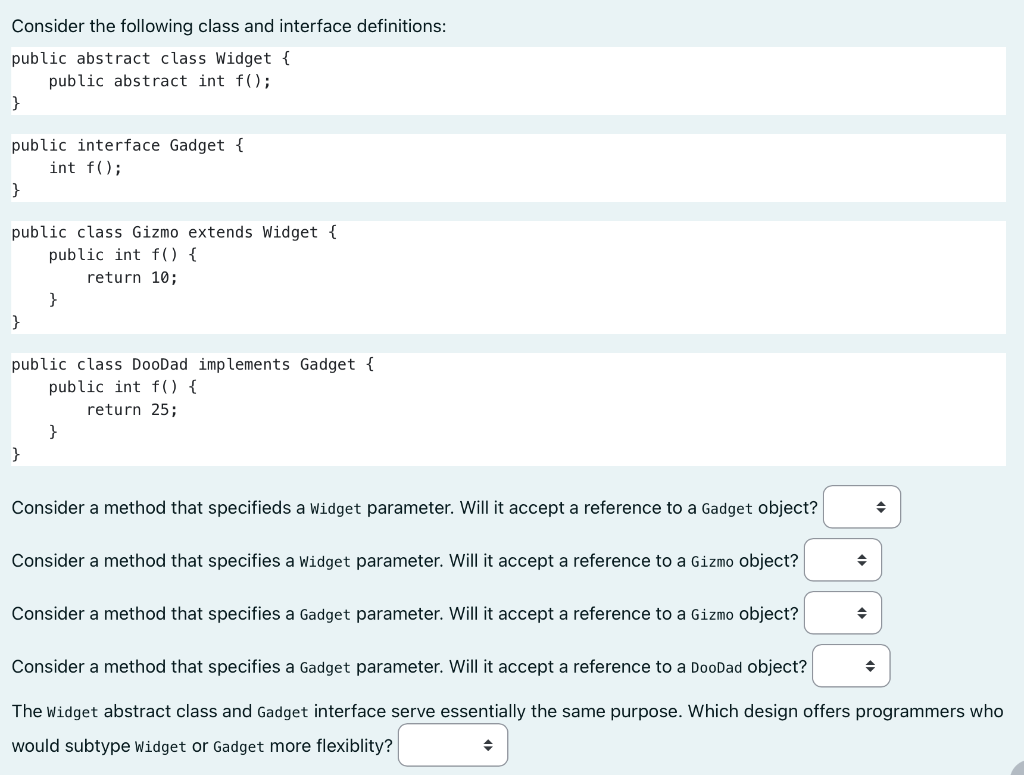
Task: Click the page resize handle at bottom right
Action: coord(1016,768)
